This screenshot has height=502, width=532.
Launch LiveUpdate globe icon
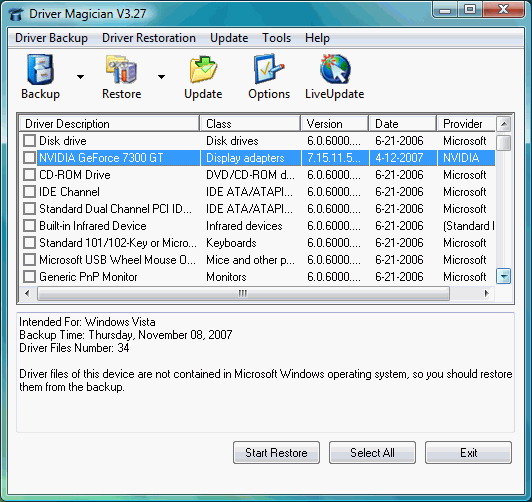(x=335, y=69)
